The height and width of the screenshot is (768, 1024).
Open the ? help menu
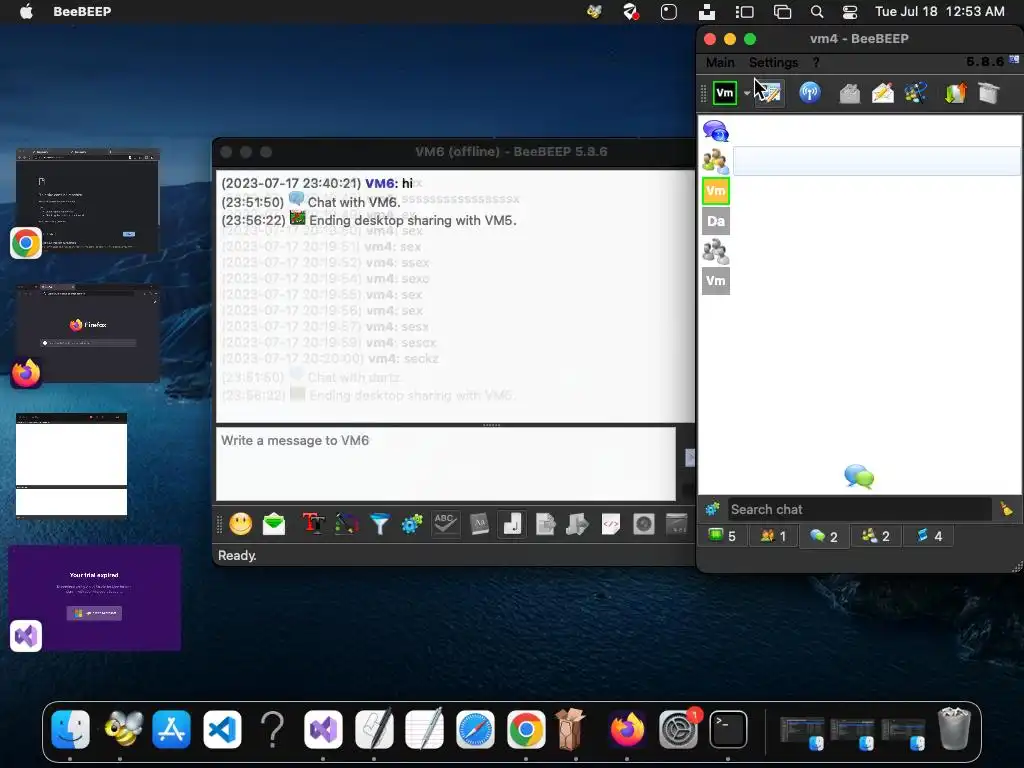tap(816, 63)
